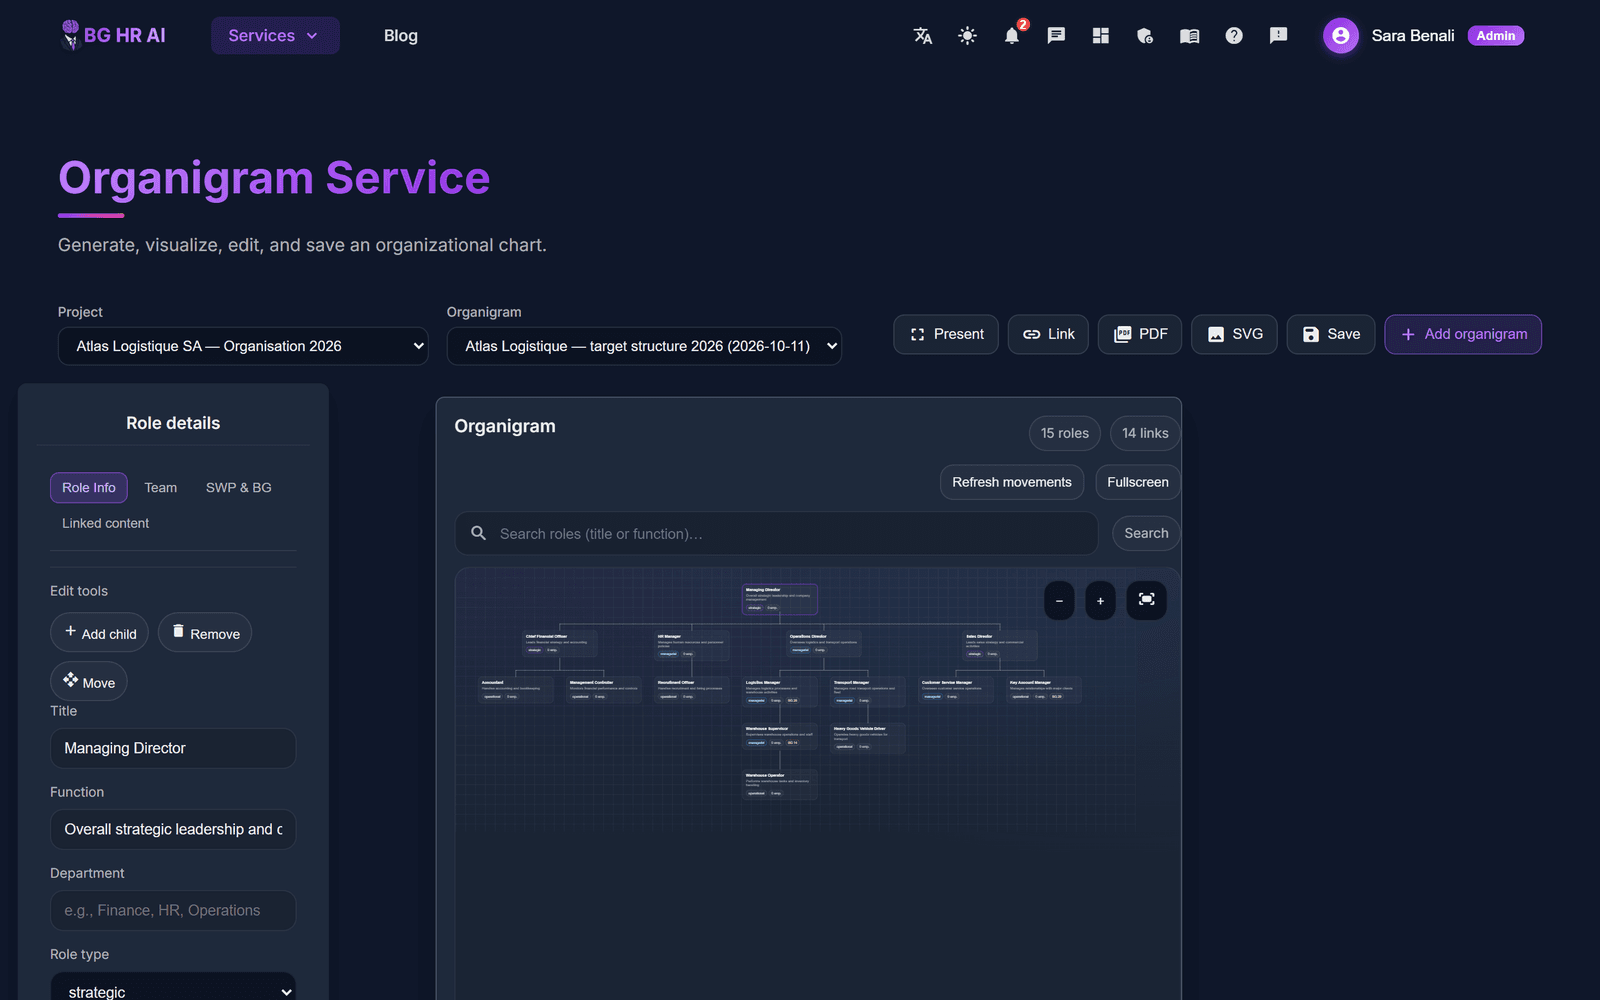The height and width of the screenshot is (1000, 1600).
Task: Click Sara Benali user avatar
Action: point(1340,36)
